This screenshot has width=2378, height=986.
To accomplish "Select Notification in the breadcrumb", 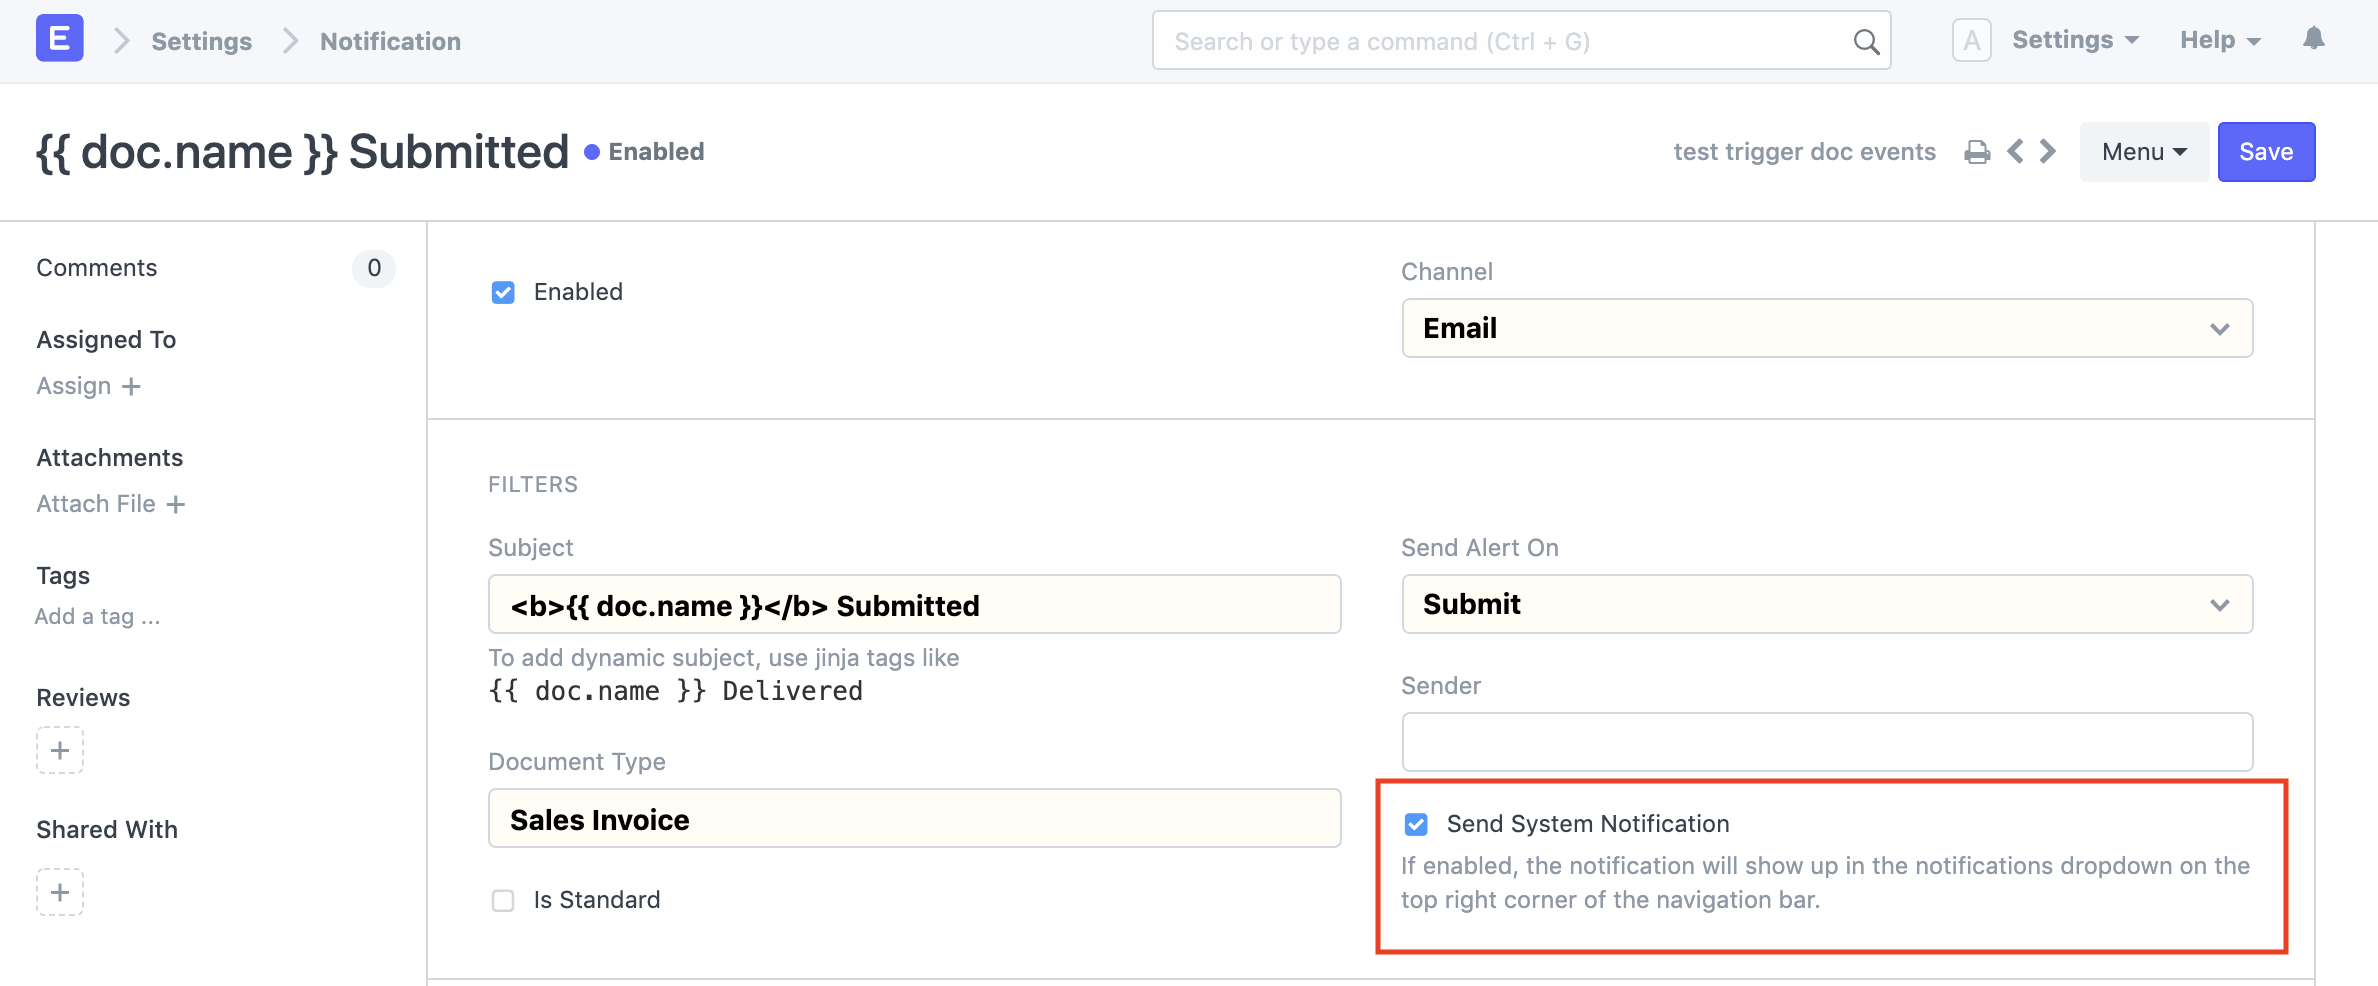I will pos(389,41).
